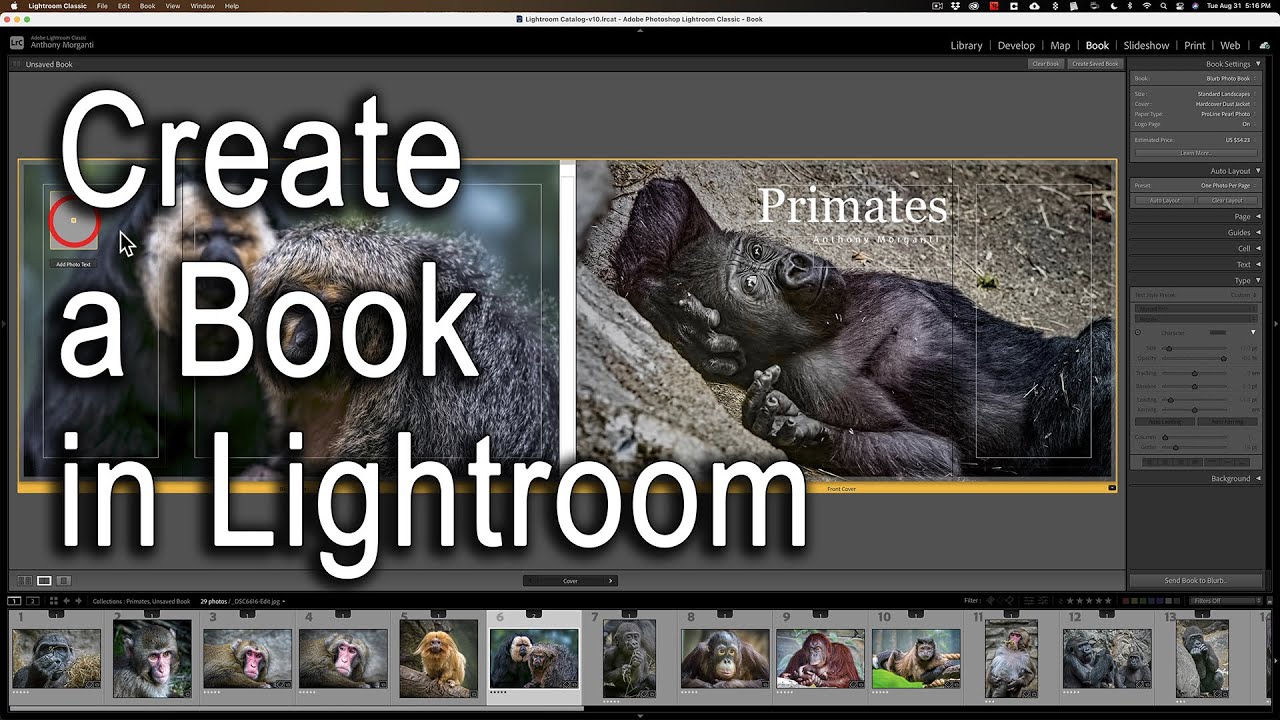This screenshot has width=1280, height=720.
Task: Switch to the Map module
Action: tap(1060, 45)
